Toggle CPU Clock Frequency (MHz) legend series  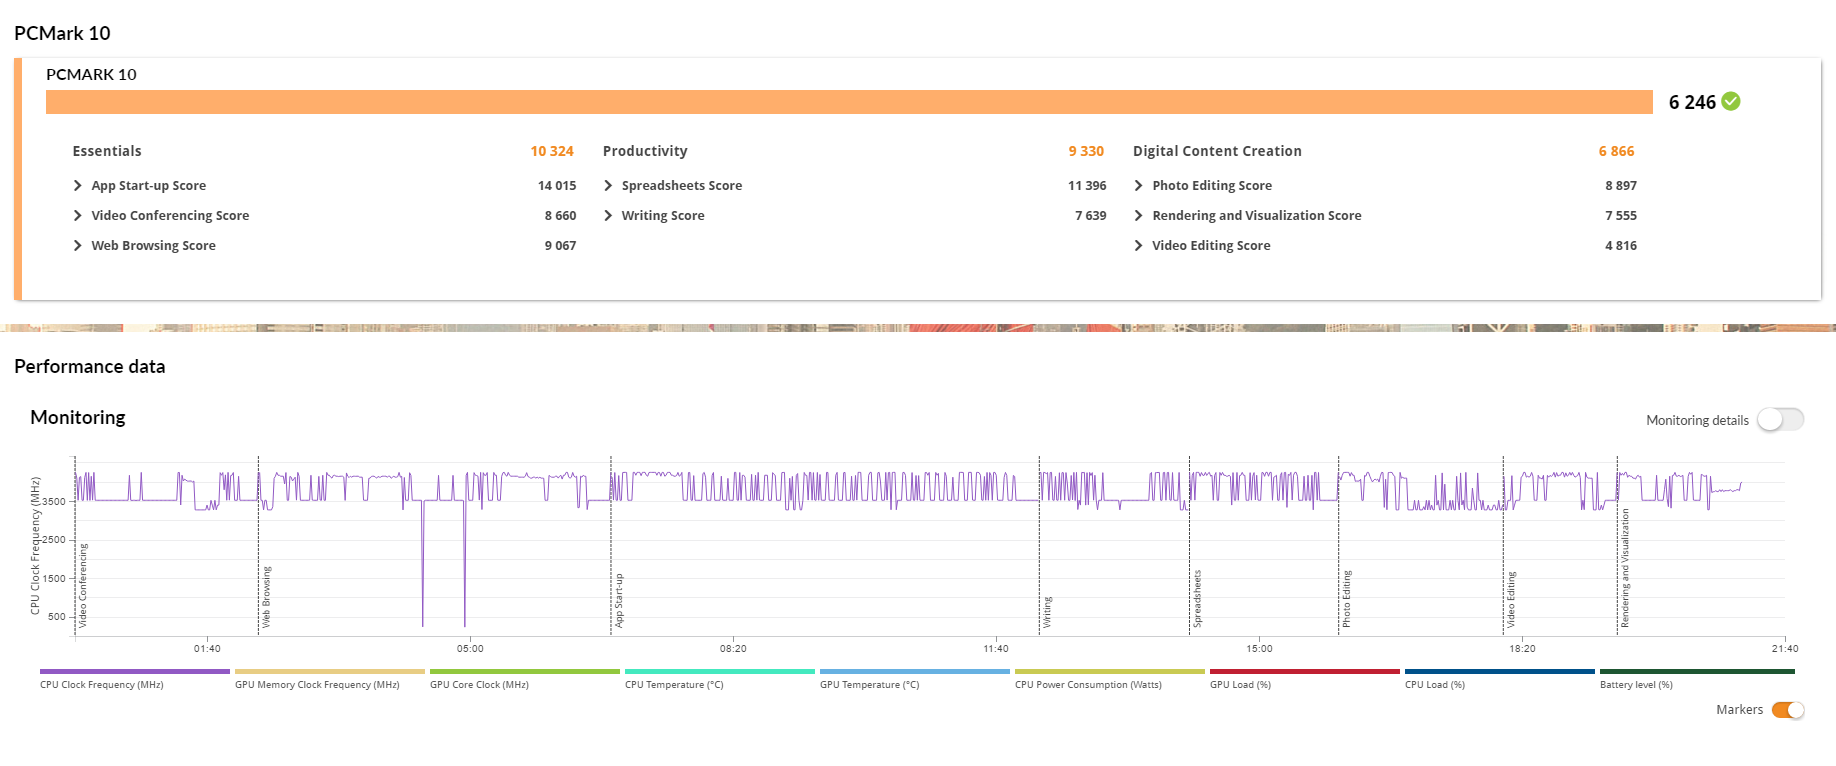(134, 679)
